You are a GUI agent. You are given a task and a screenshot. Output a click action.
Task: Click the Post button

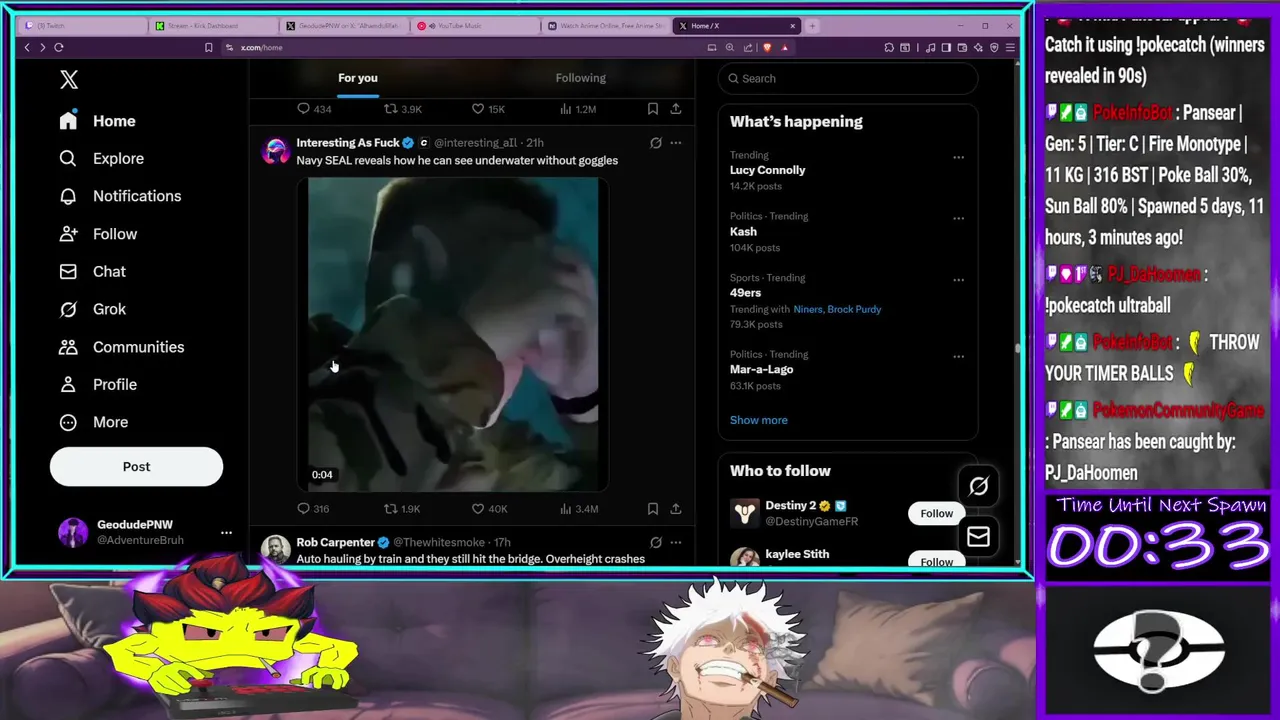pyautogui.click(x=136, y=466)
